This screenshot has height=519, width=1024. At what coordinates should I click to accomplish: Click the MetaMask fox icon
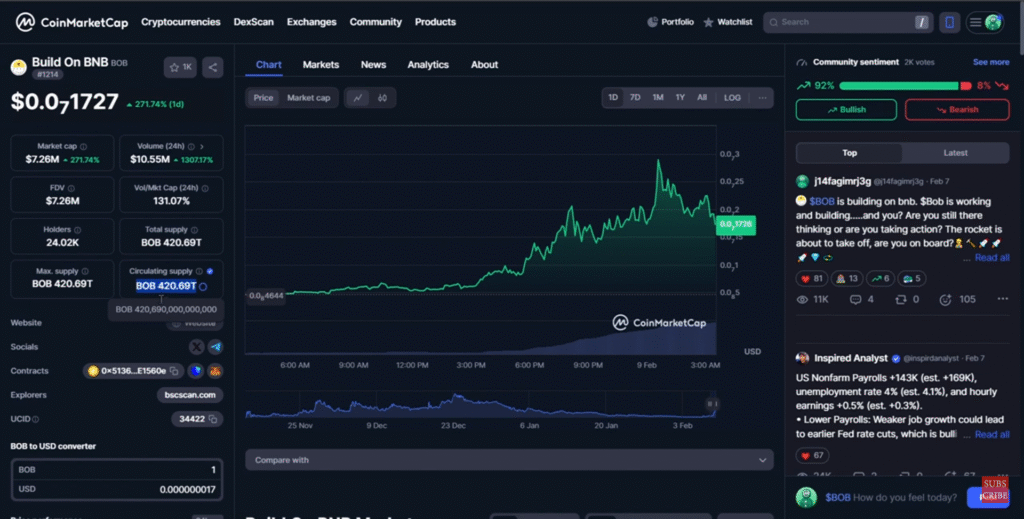215,371
